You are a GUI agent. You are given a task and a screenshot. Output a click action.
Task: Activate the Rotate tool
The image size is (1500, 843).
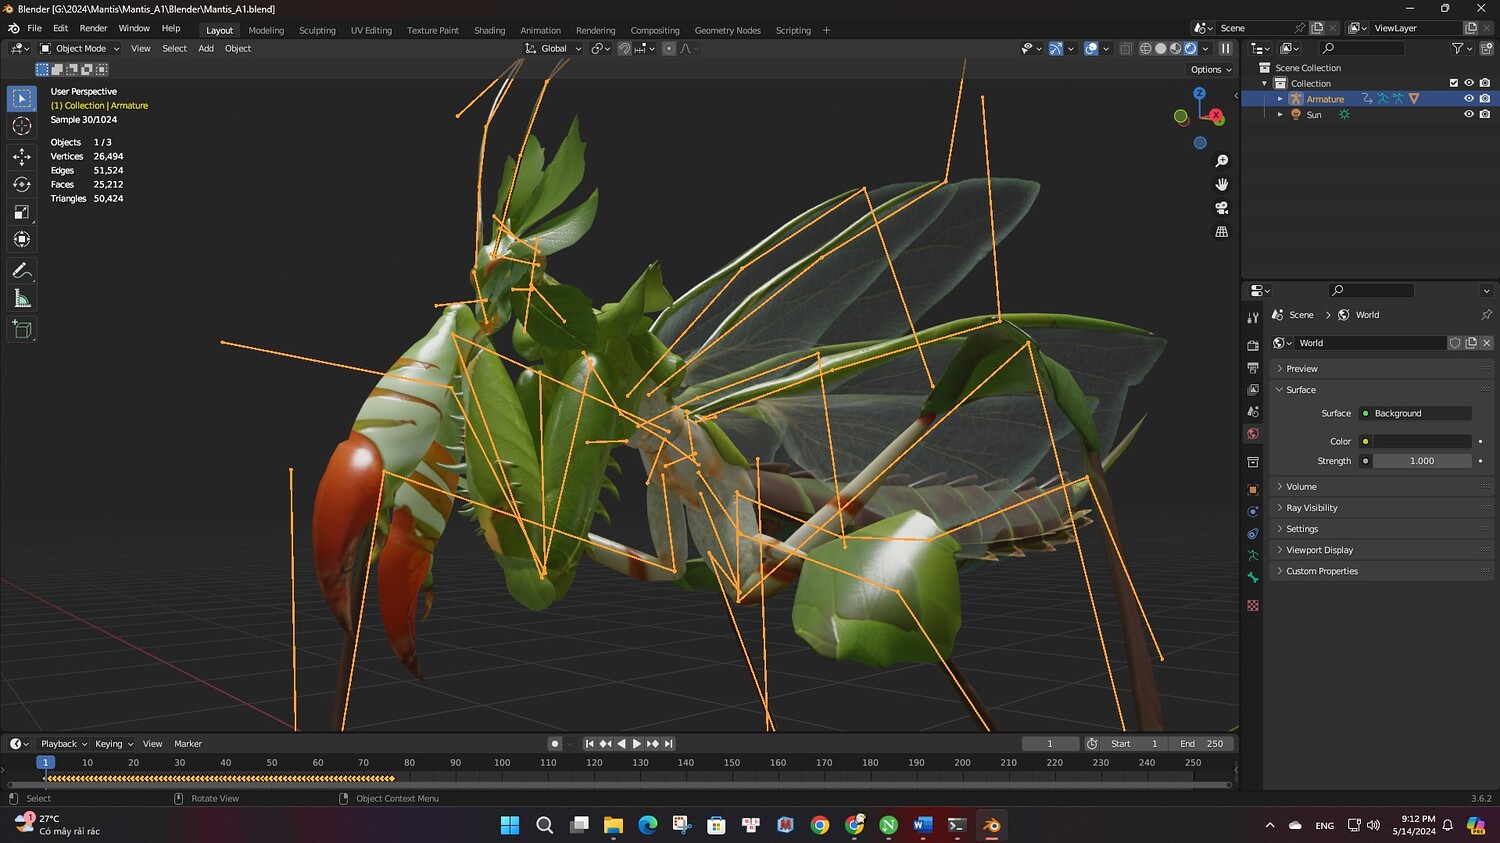click(x=22, y=184)
